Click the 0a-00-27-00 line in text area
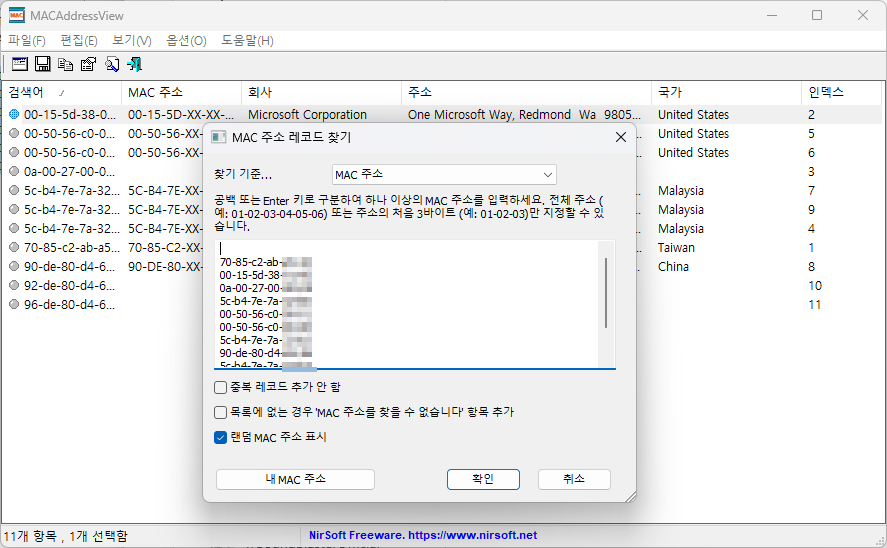 pyautogui.click(x=266, y=288)
